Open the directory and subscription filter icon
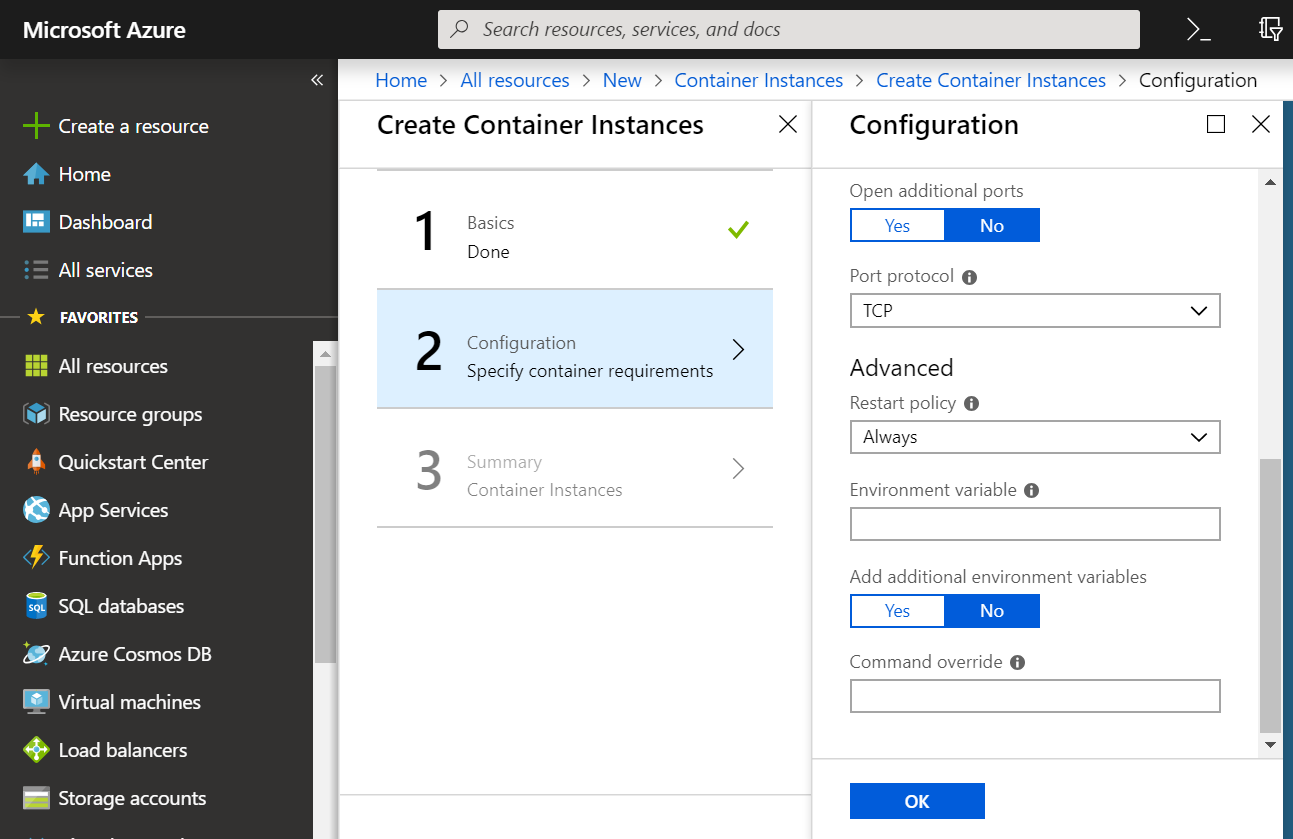The image size is (1293, 839). point(1270,29)
